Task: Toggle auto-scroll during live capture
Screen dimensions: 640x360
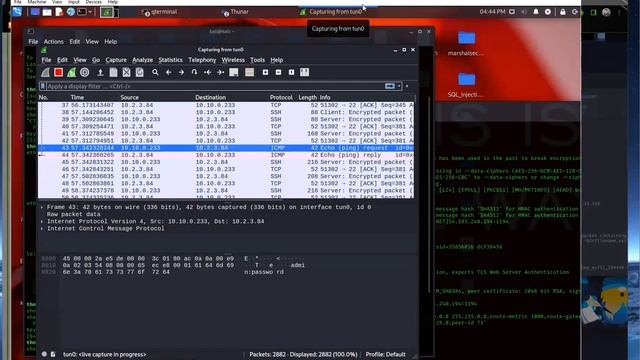Action: (x=233, y=72)
